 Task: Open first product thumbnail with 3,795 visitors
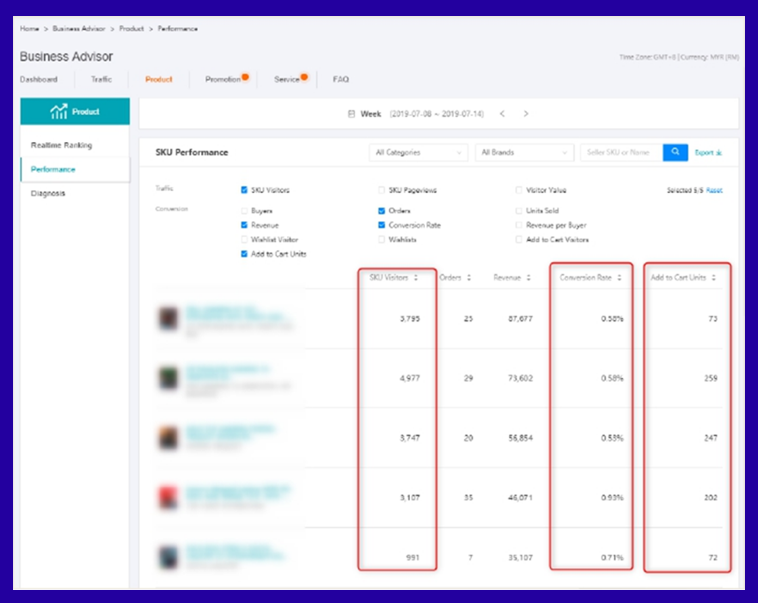169,319
